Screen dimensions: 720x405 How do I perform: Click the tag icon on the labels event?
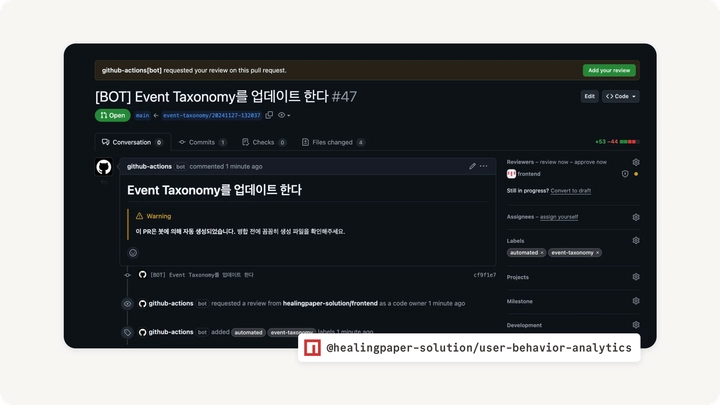tap(128, 332)
